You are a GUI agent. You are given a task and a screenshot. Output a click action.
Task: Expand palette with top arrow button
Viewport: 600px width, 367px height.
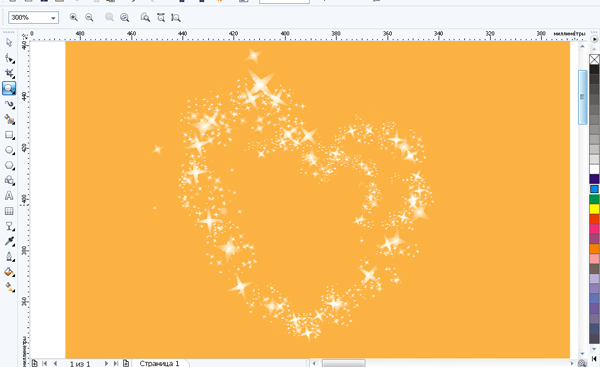click(x=594, y=39)
